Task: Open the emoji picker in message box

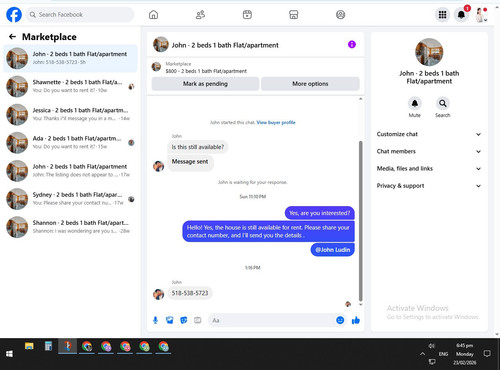Action: click(x=340, y=320)
